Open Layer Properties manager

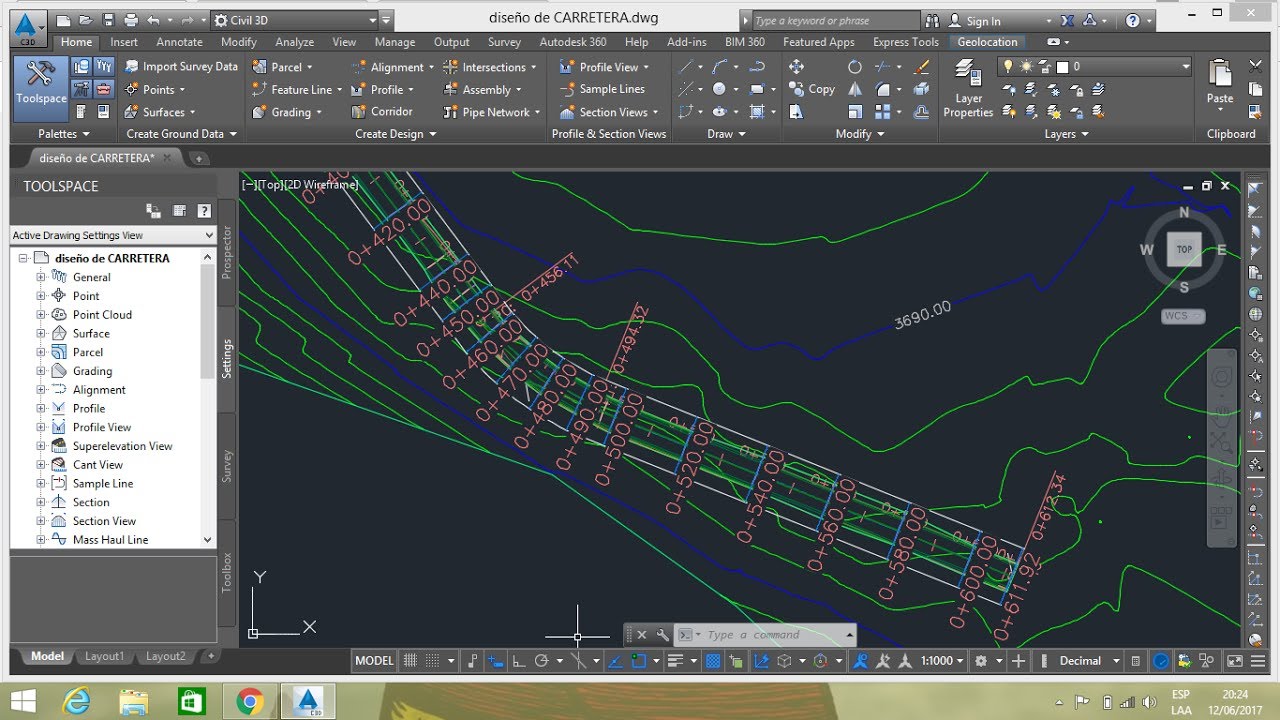(968, 89)
